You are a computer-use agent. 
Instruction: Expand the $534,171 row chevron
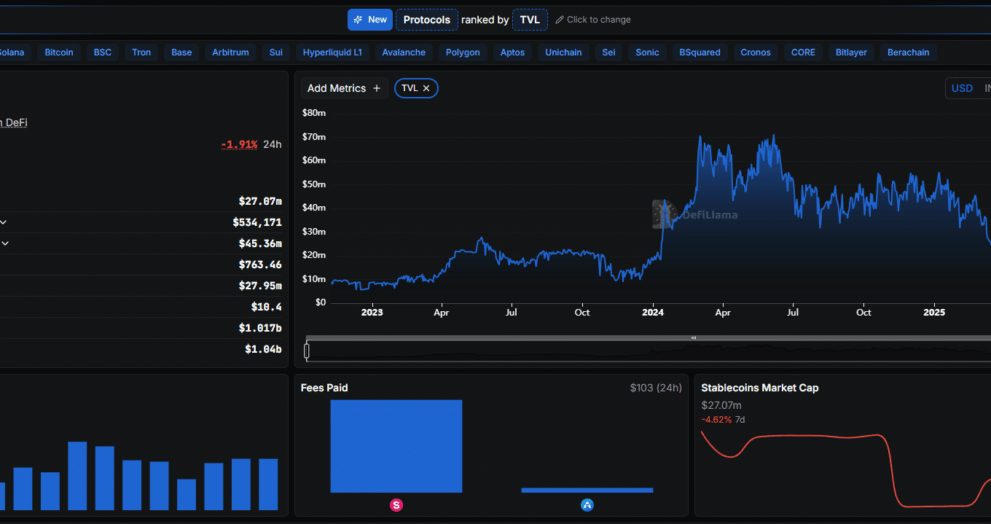(3, 222)
